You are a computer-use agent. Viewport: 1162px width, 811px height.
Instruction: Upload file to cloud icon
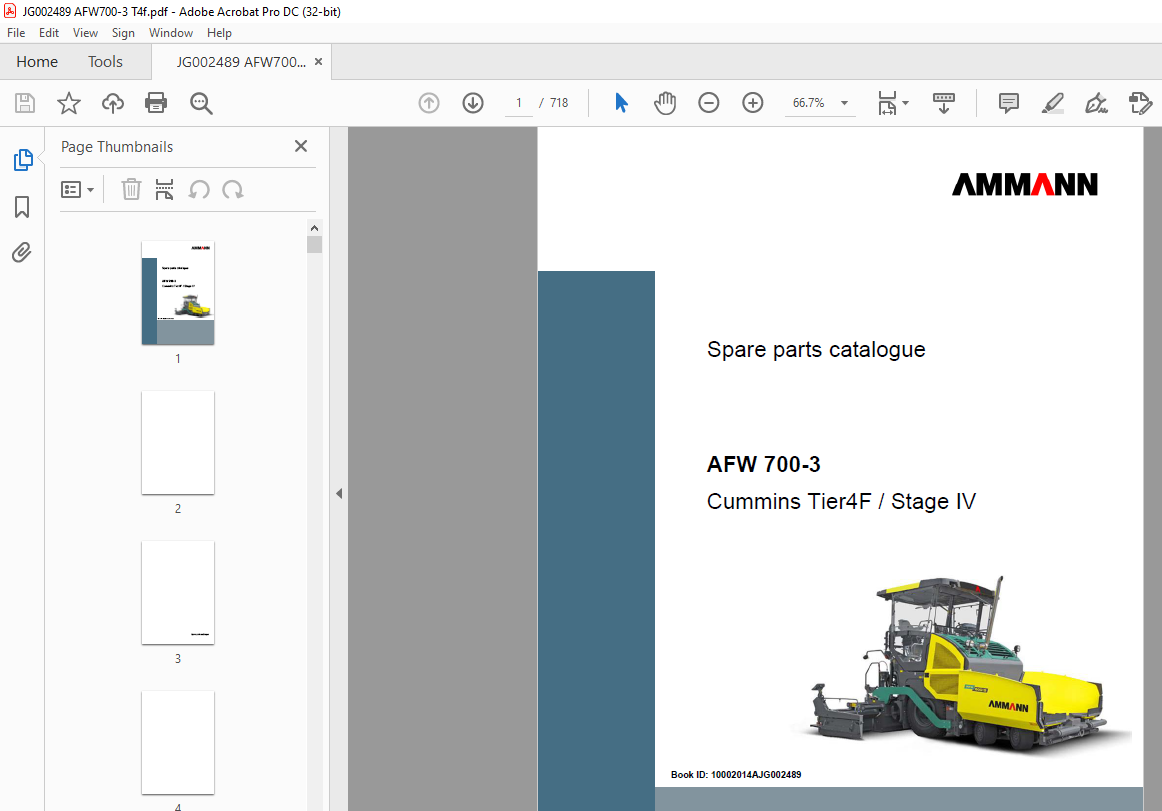point(113,103)
